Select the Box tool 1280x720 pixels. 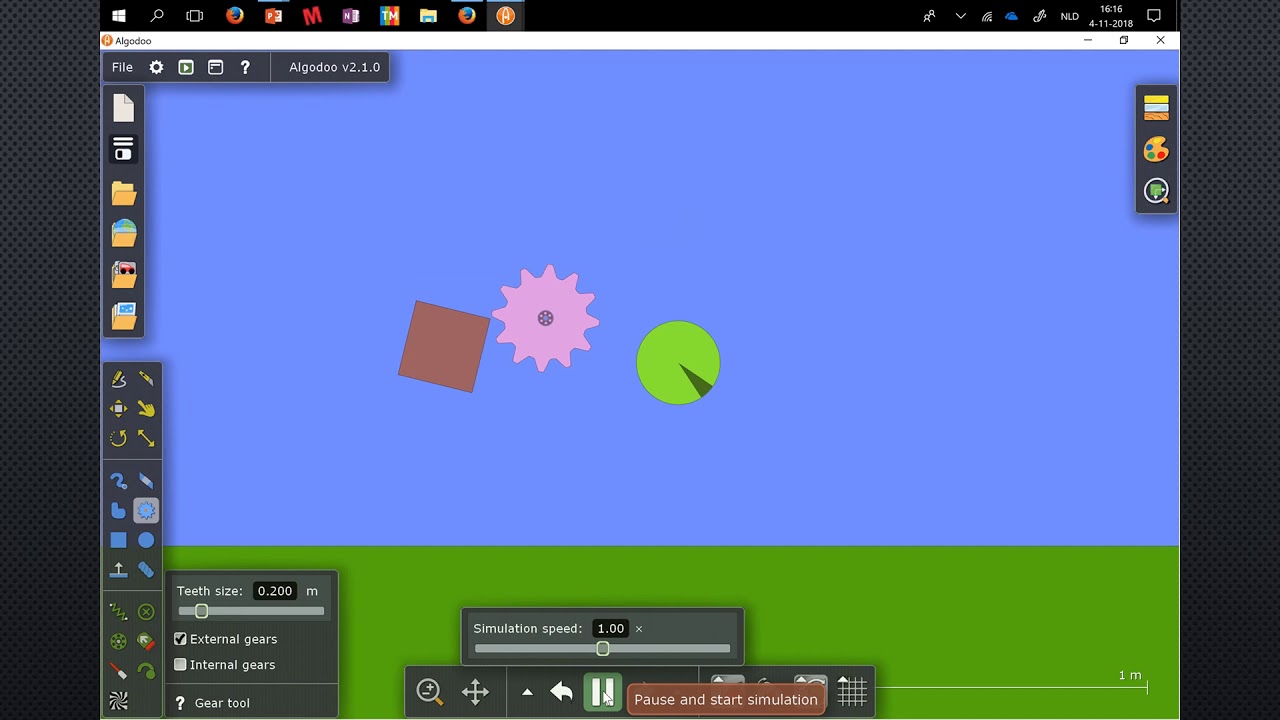(x=118, y=540)
